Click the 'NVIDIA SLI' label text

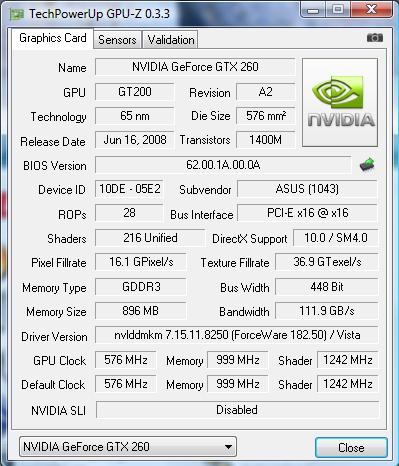[58, 410]
